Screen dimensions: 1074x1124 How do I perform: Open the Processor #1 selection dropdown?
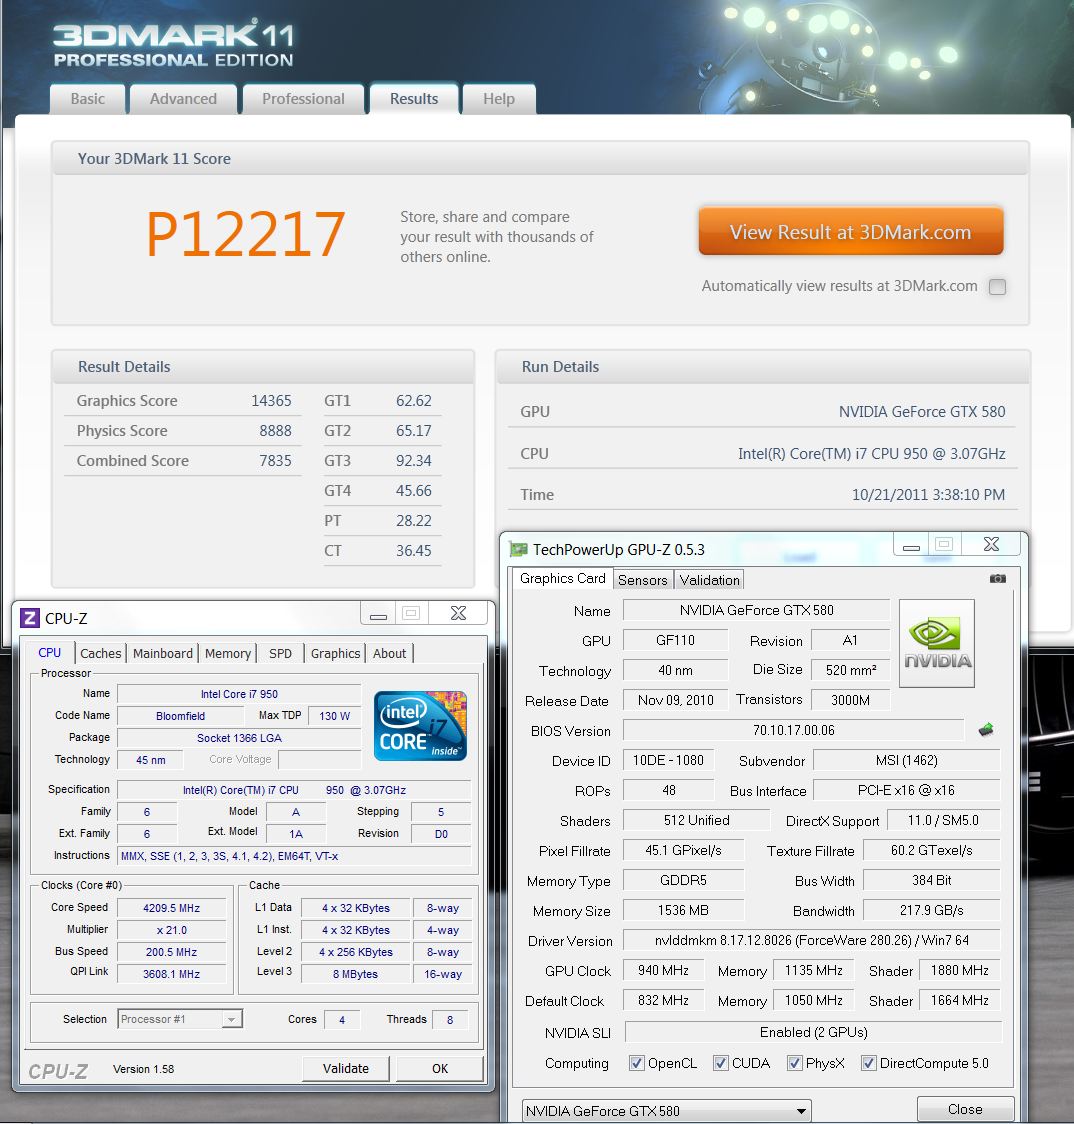click(x=180, y=1019)
